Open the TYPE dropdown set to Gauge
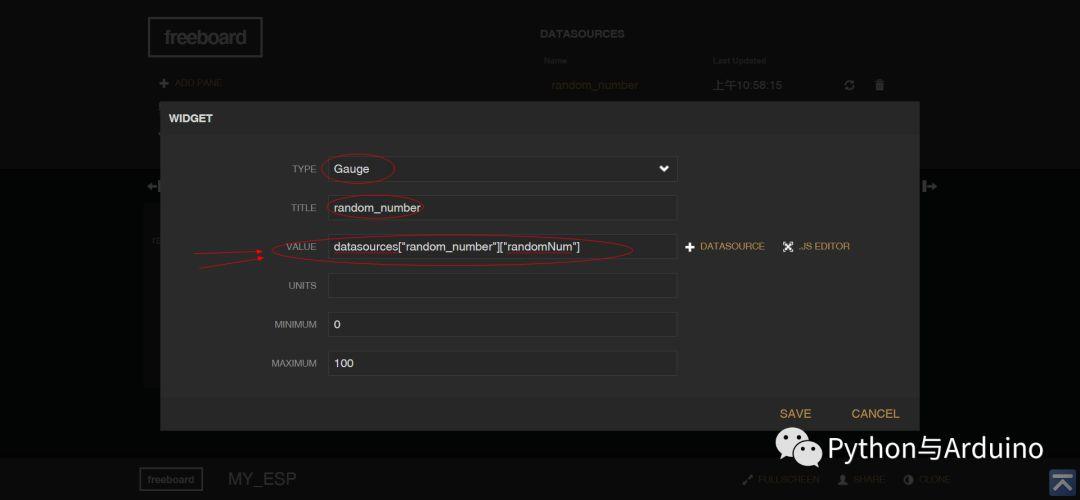 [502, 169]
